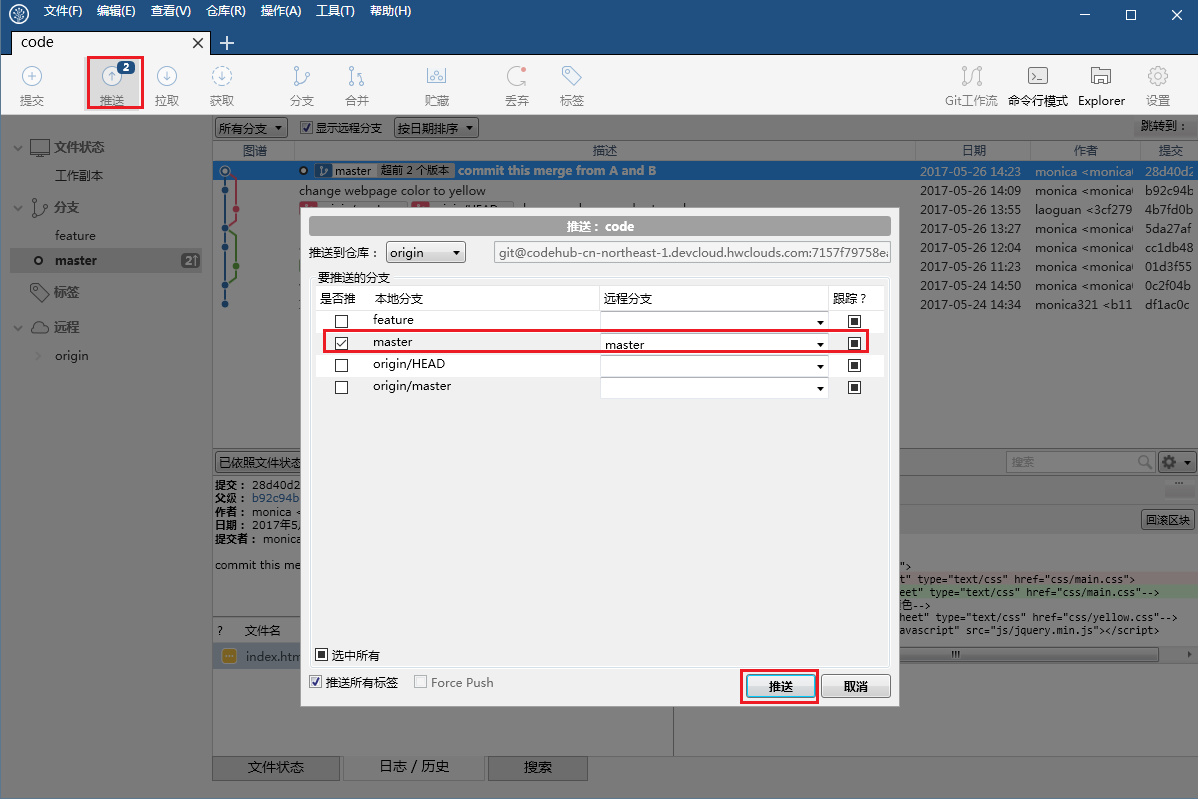Switch to File Status (文件状态) bottom tab
This screenshot has width=1198, height=799.
click(x=276, y=768)
